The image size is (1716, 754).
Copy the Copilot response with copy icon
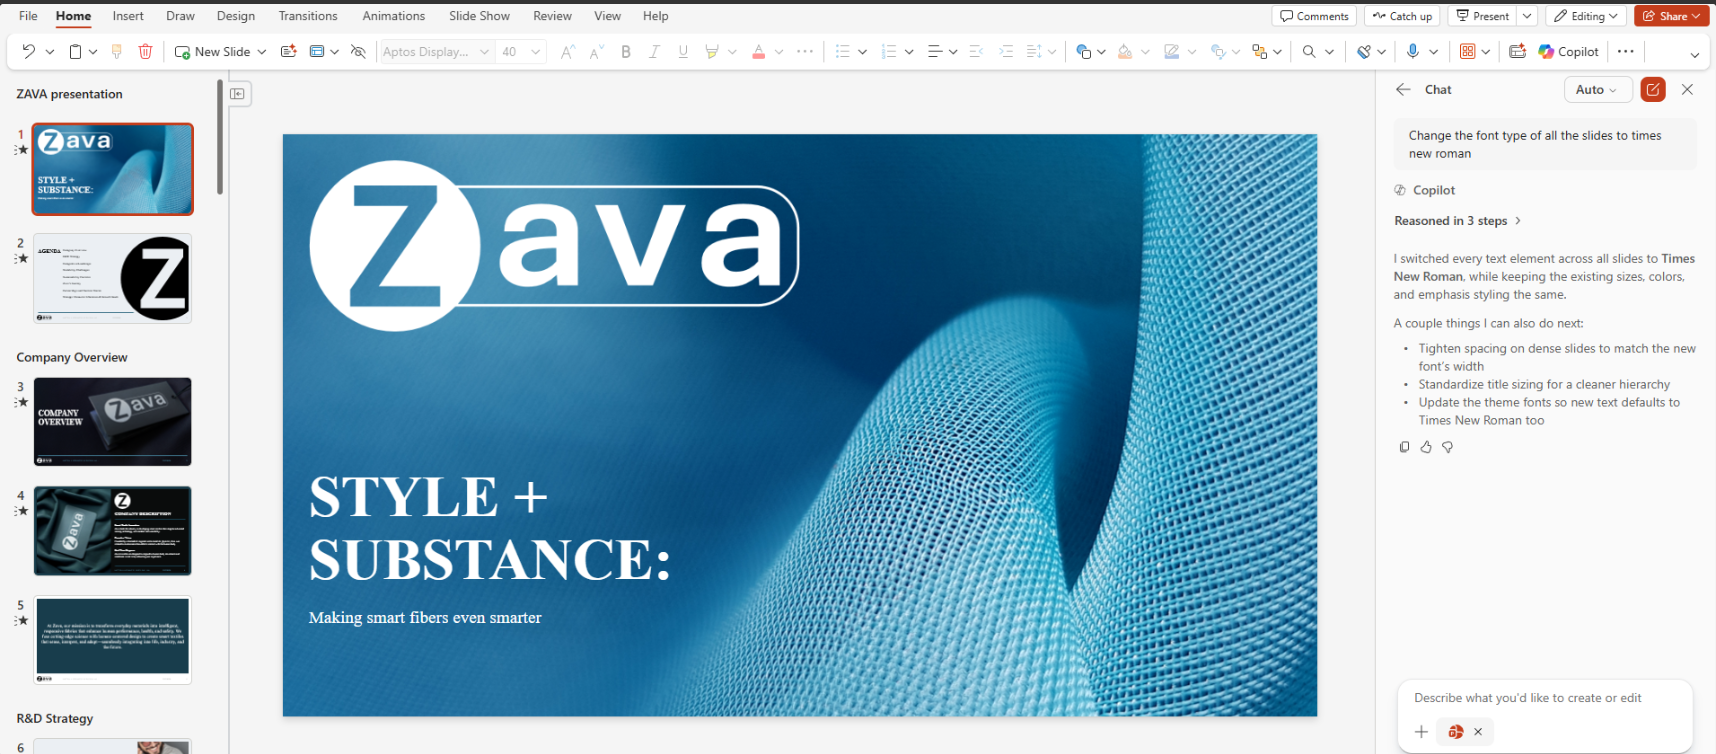[1404, 447]
